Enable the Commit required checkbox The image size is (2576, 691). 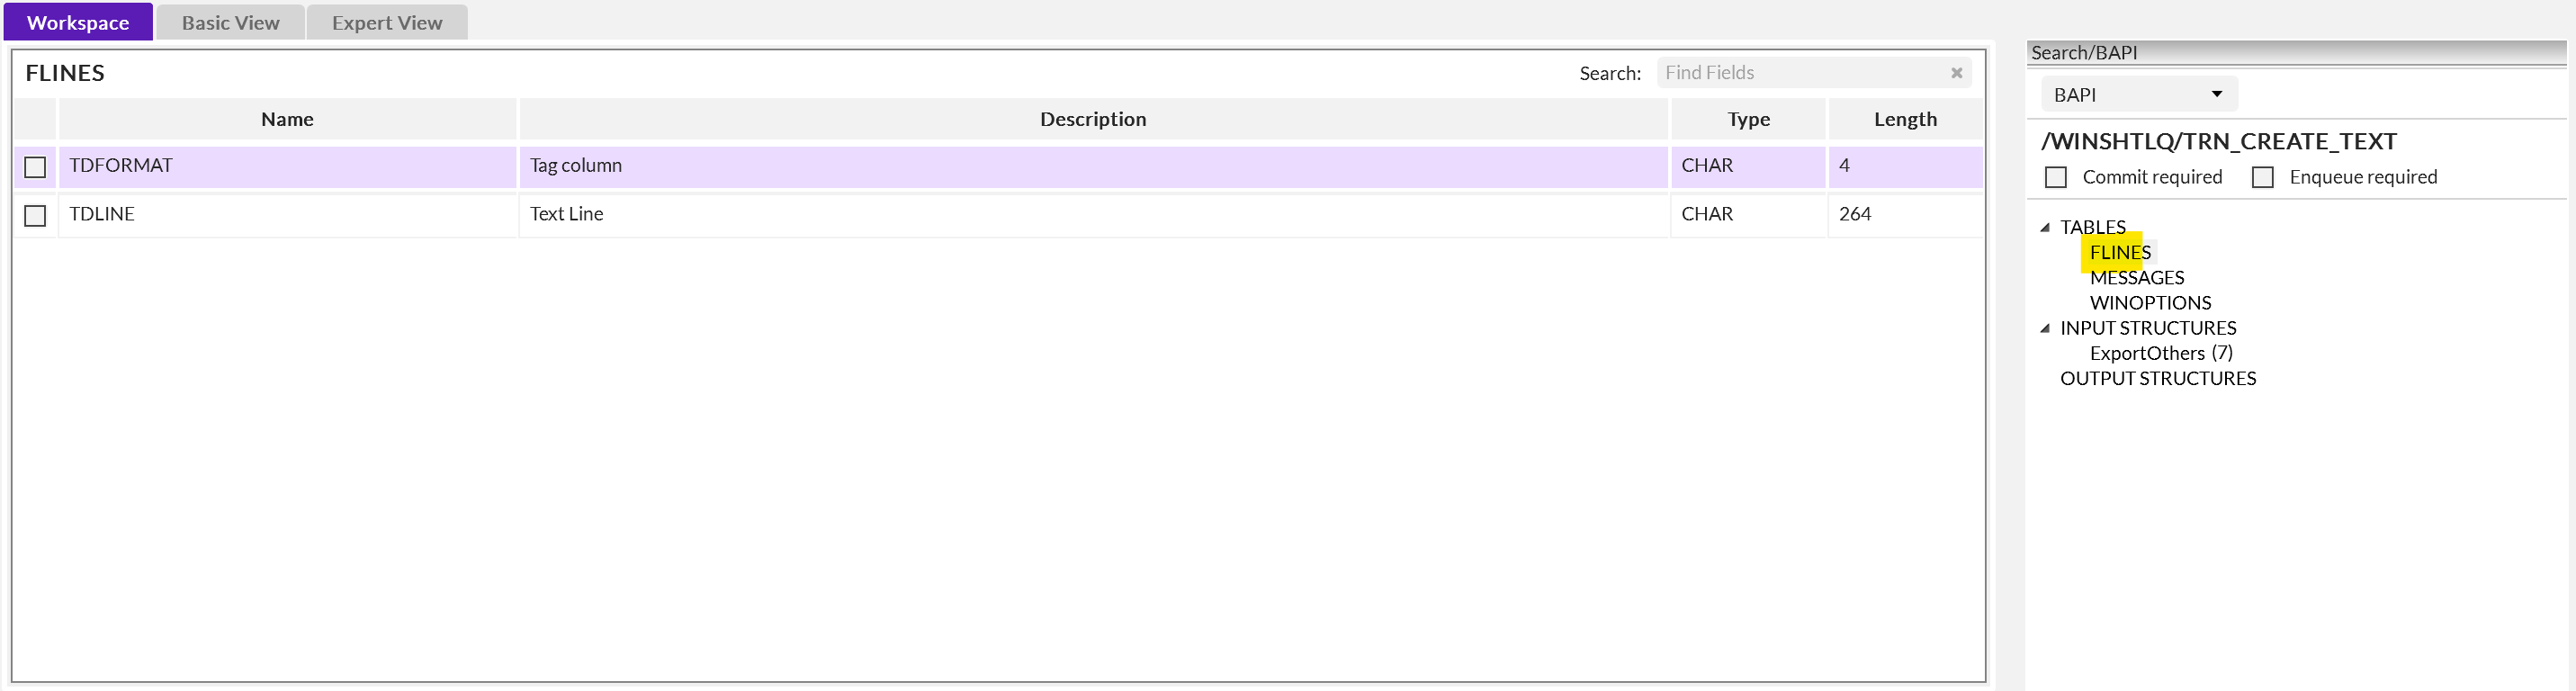click(2056, 177)
